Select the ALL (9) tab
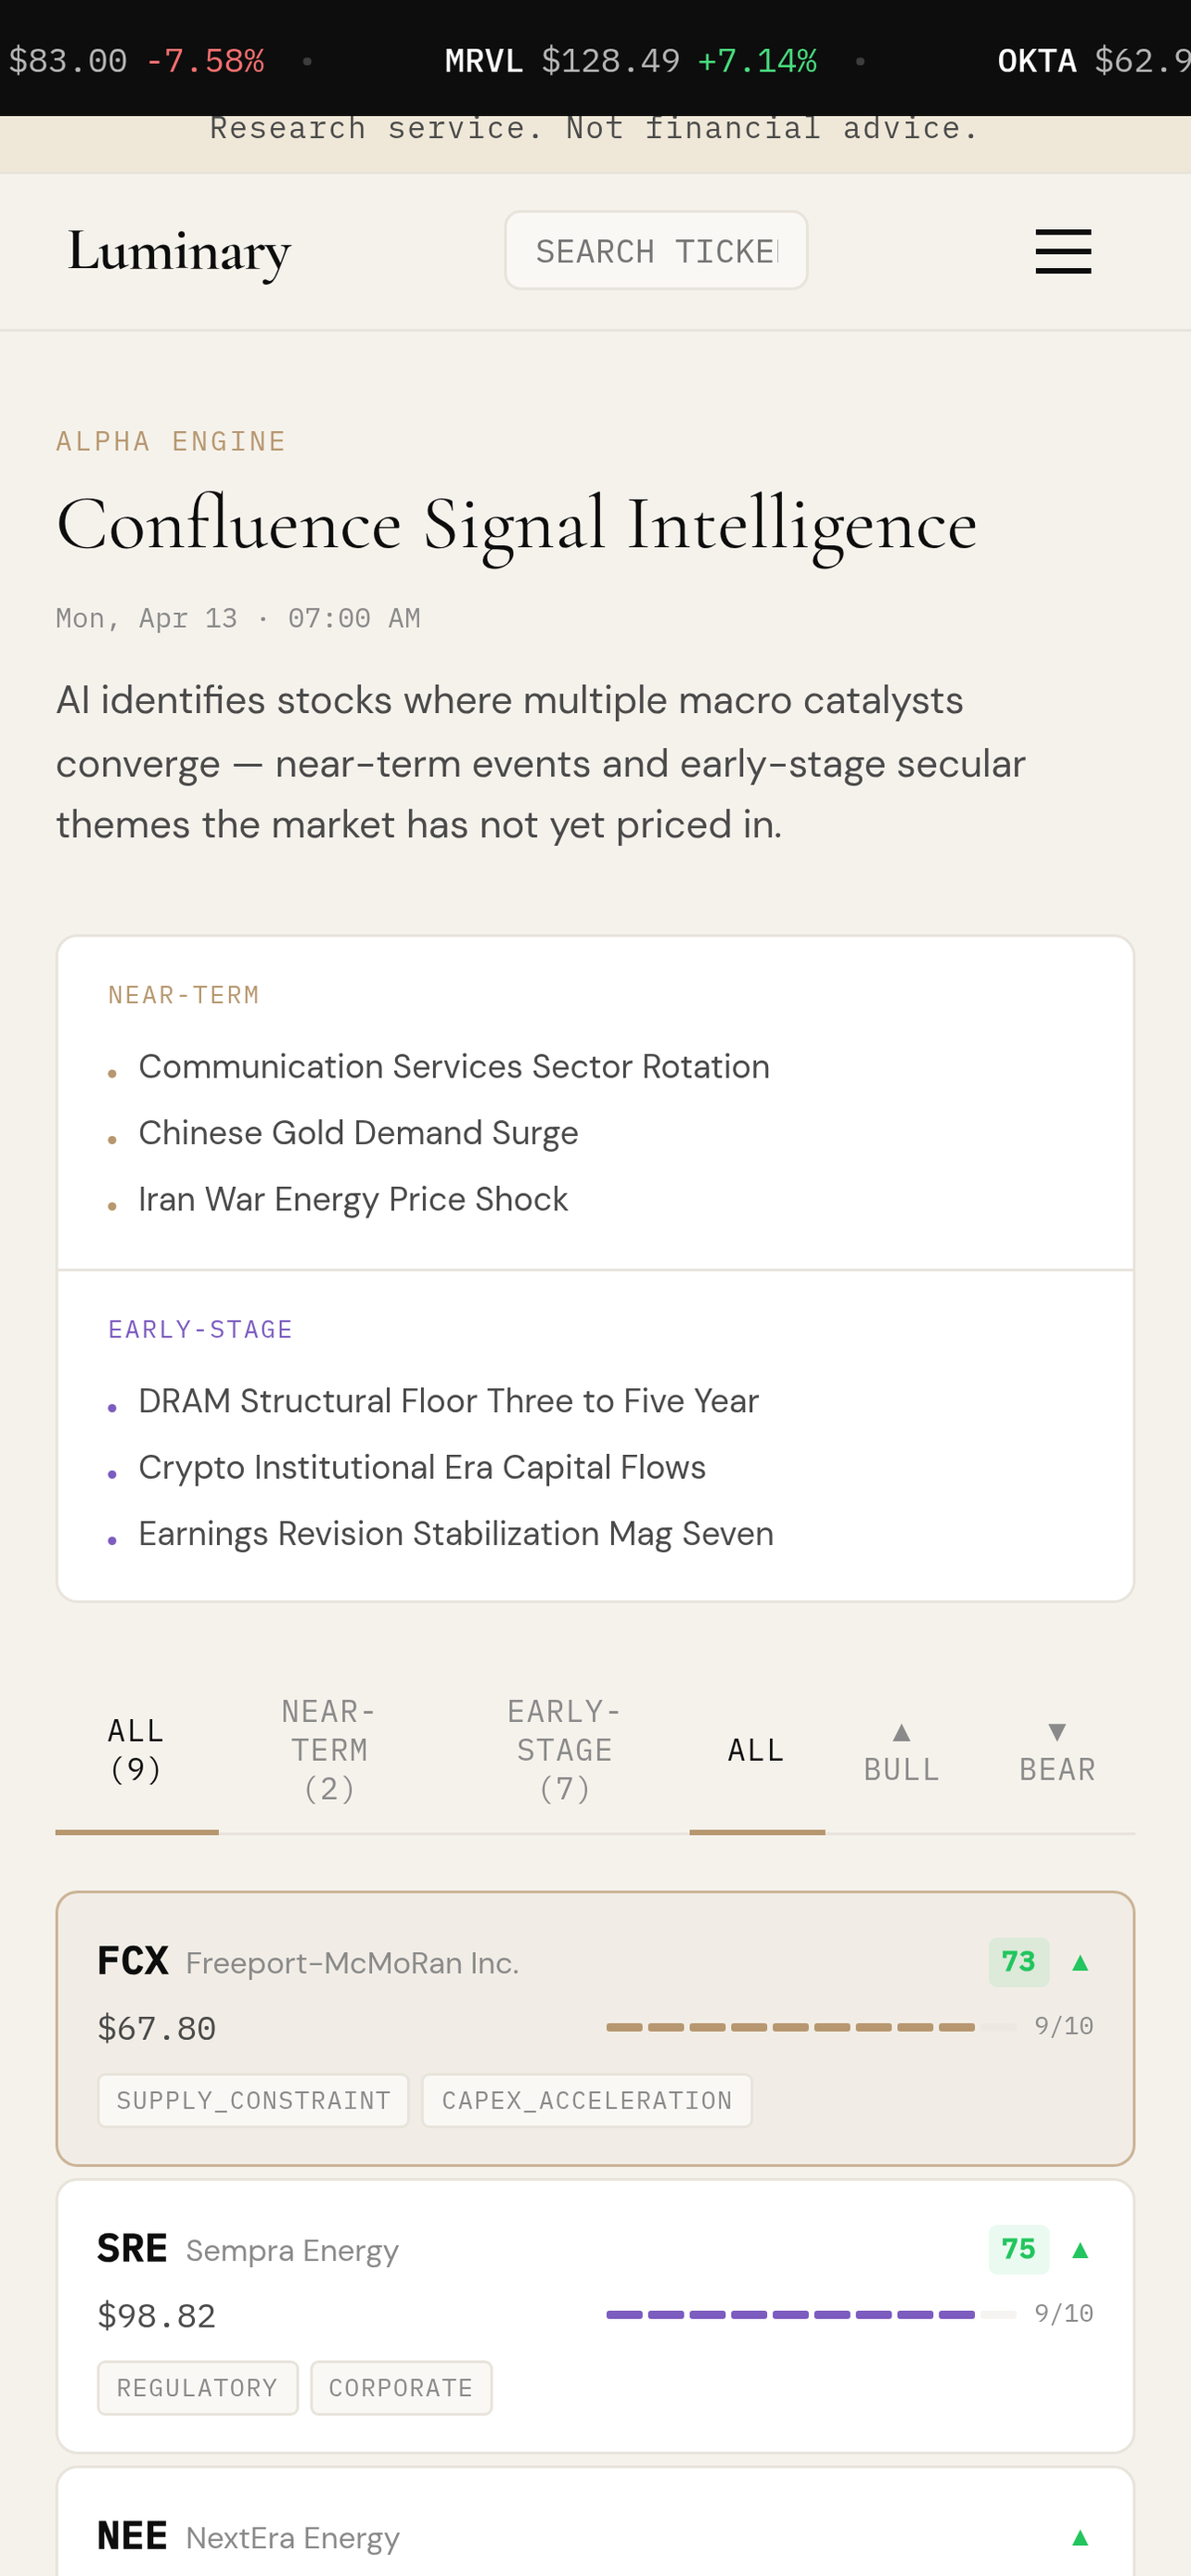Viewport: 1191px width, 2576px height. (136, 1751)
